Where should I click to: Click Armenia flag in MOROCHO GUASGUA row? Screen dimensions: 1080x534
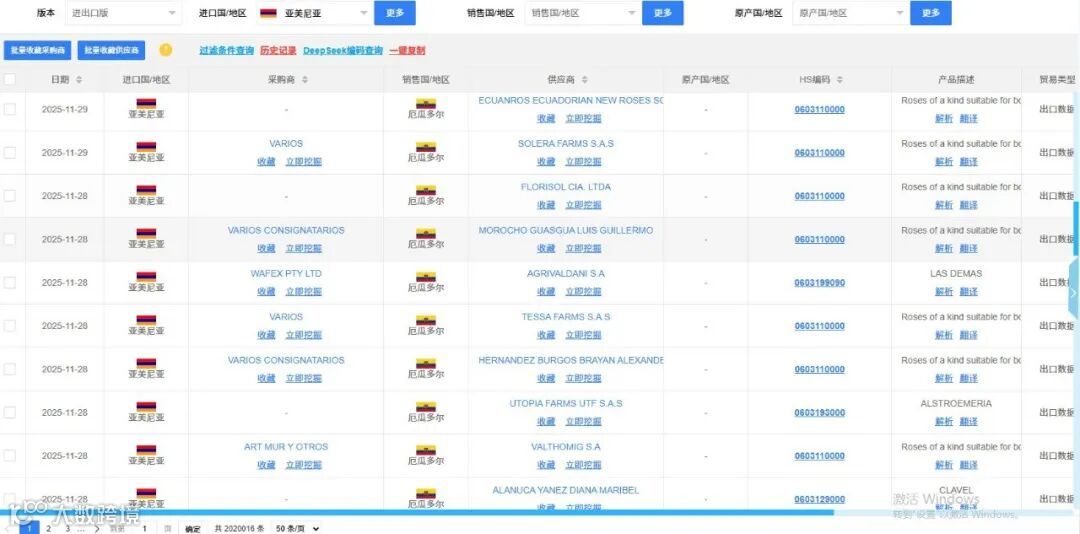click(146, 234)
